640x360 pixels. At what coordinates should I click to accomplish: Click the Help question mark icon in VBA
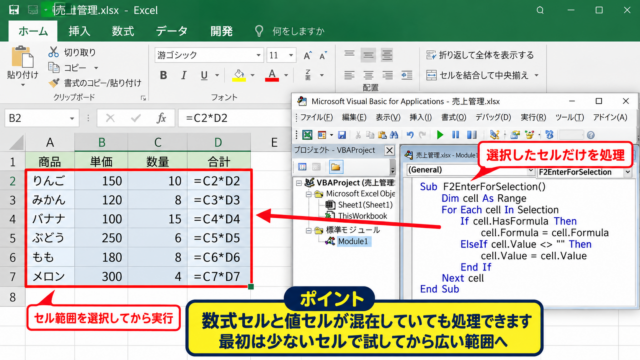click(x=590, y=135)
